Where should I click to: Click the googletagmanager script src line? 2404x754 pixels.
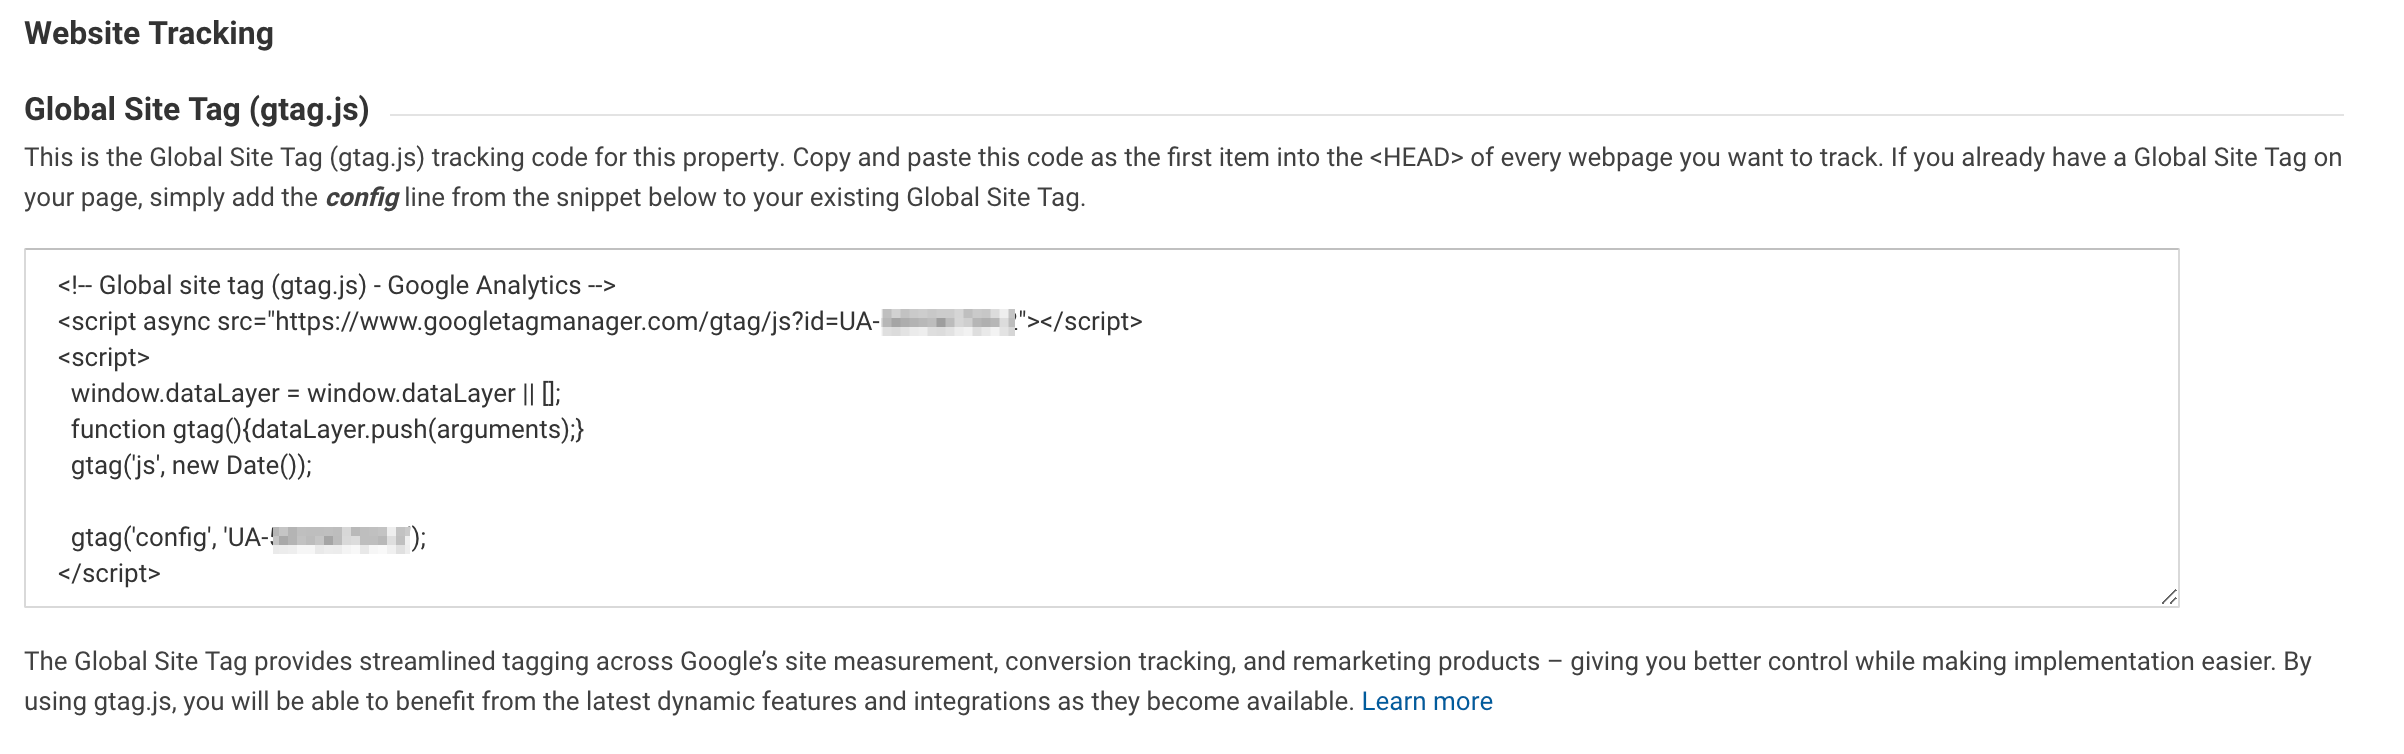point(600,321)
